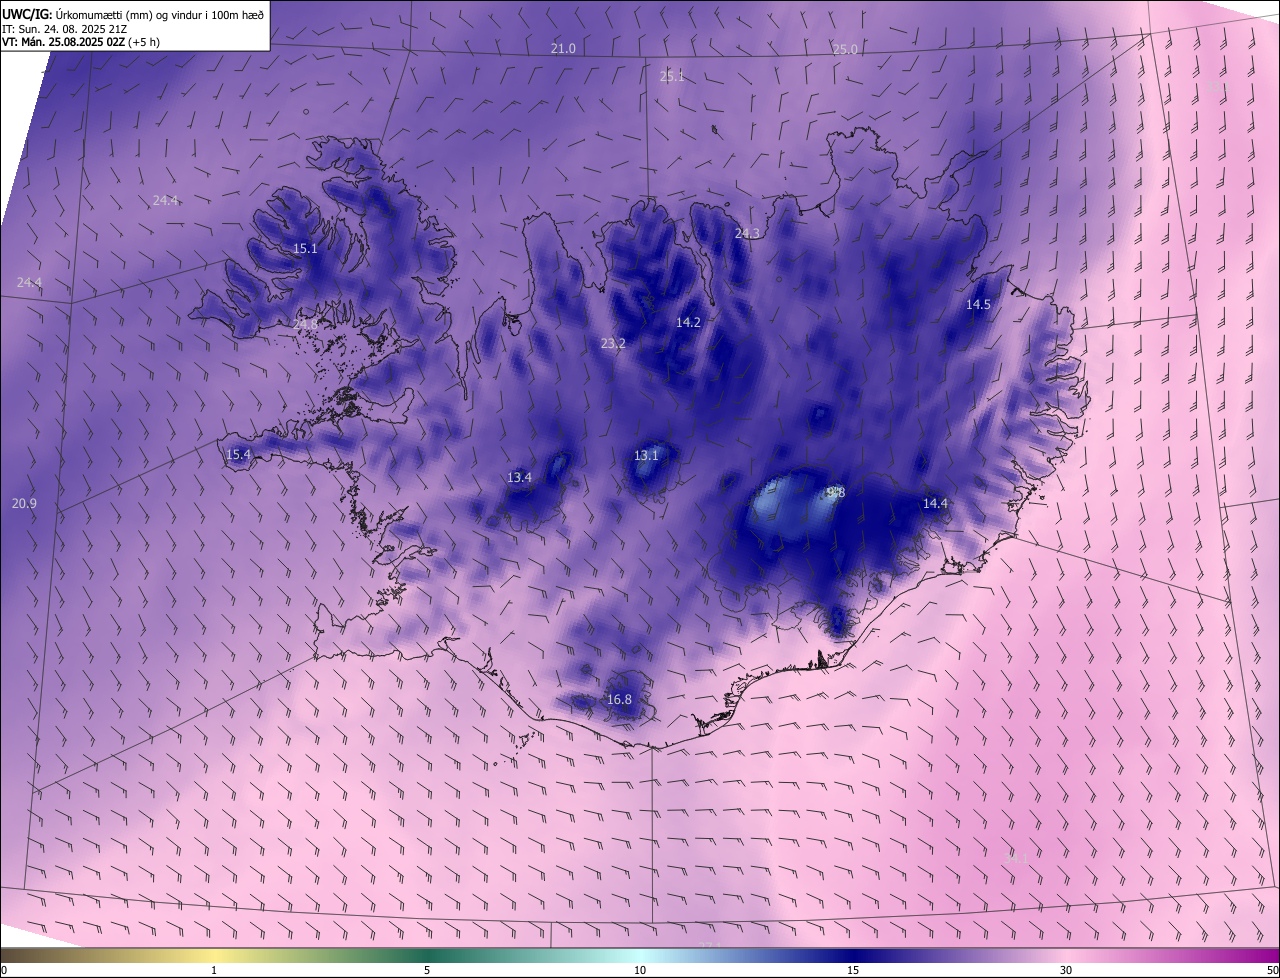
Task: Click the color scale tick label 5
Action: [427, 970]
